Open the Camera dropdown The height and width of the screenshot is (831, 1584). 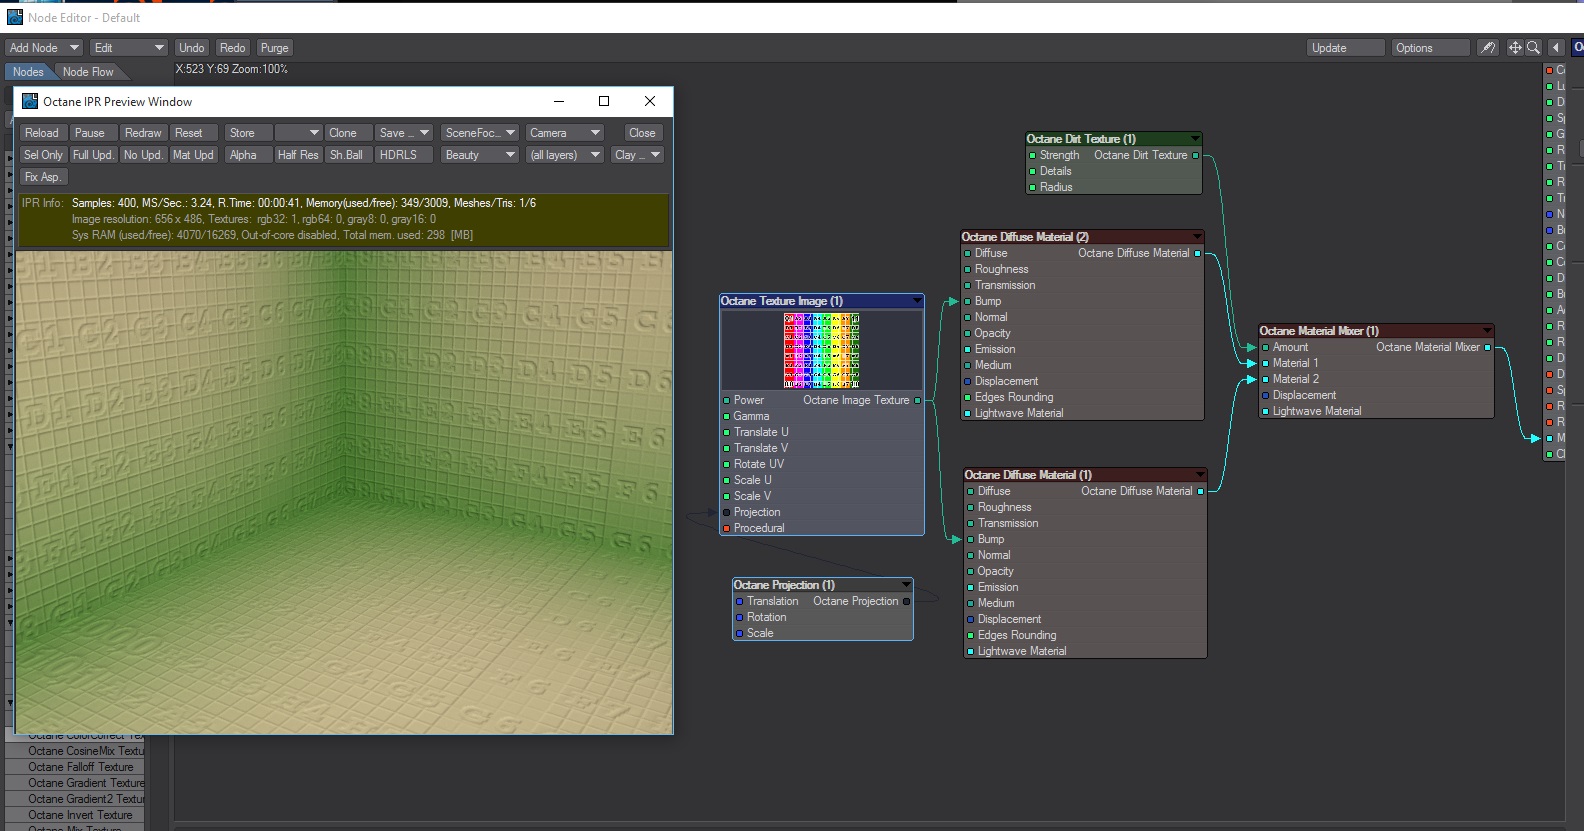(565, 133)
